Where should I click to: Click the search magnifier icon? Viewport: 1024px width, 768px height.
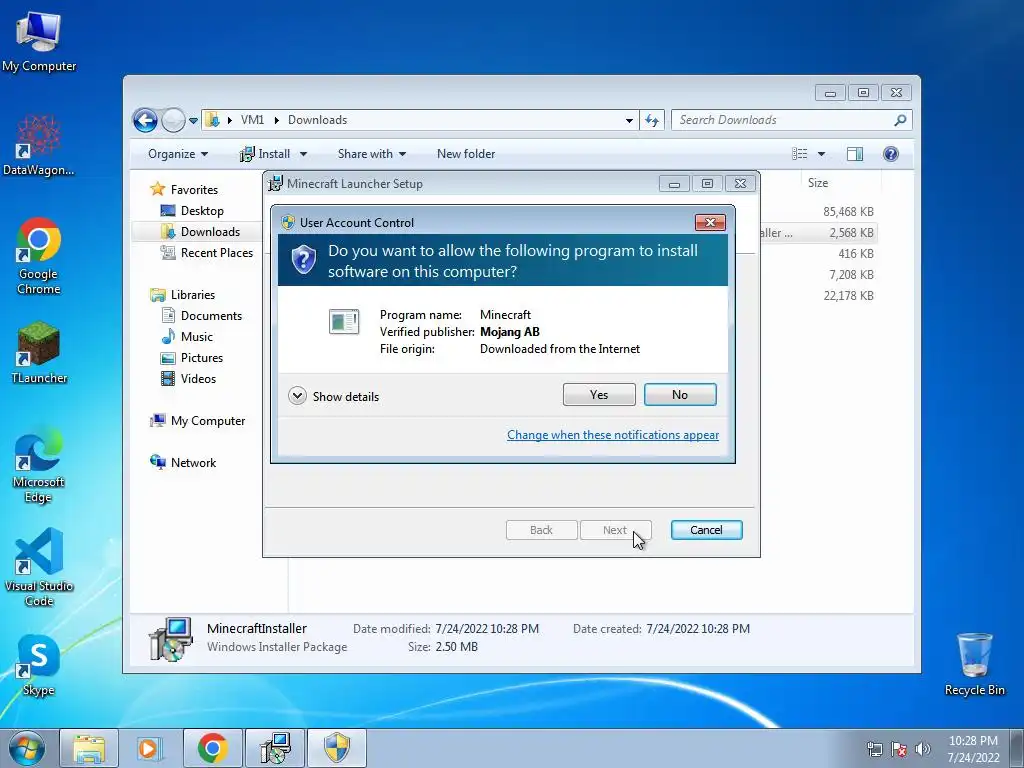900,120
